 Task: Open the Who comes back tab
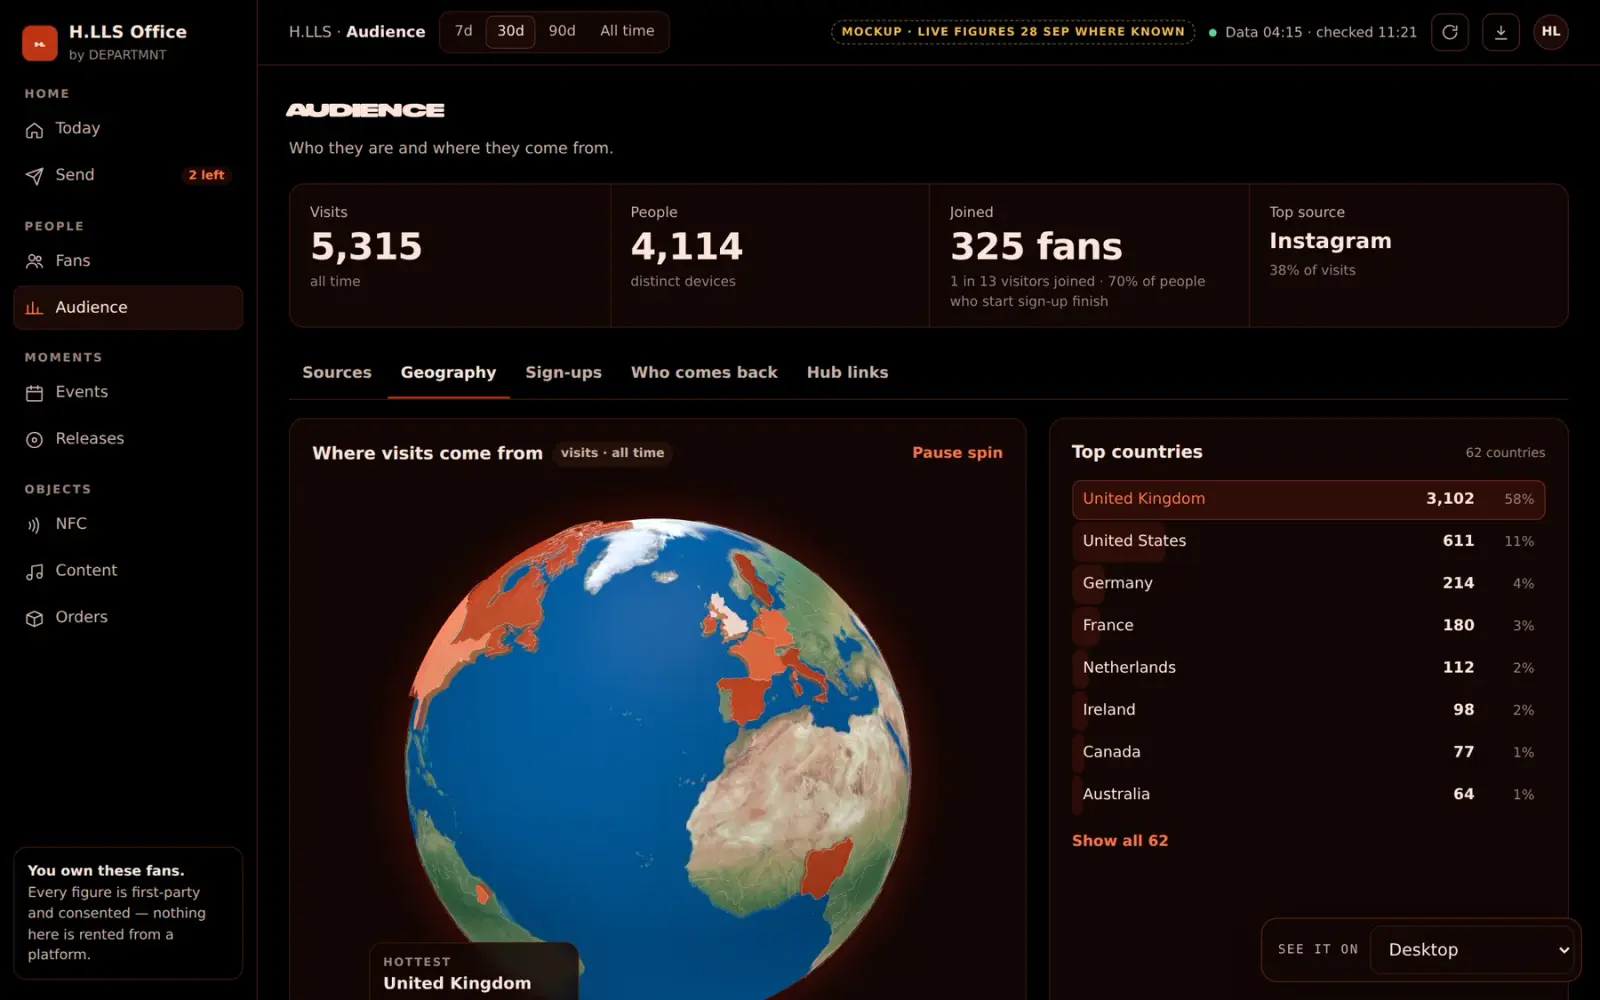[x=704, y=373]
